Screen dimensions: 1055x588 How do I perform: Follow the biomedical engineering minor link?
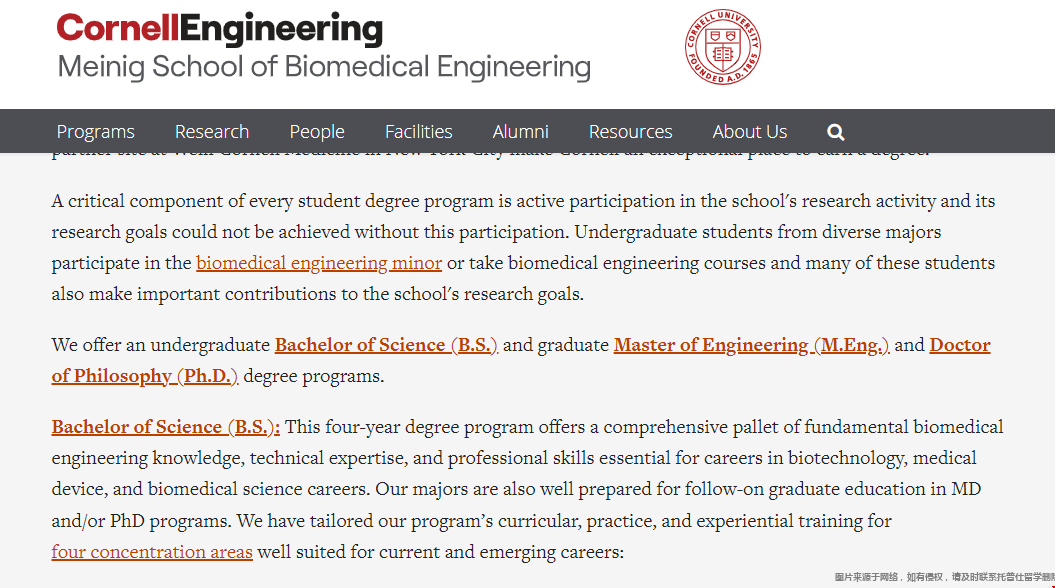click(x=319, y=263)
